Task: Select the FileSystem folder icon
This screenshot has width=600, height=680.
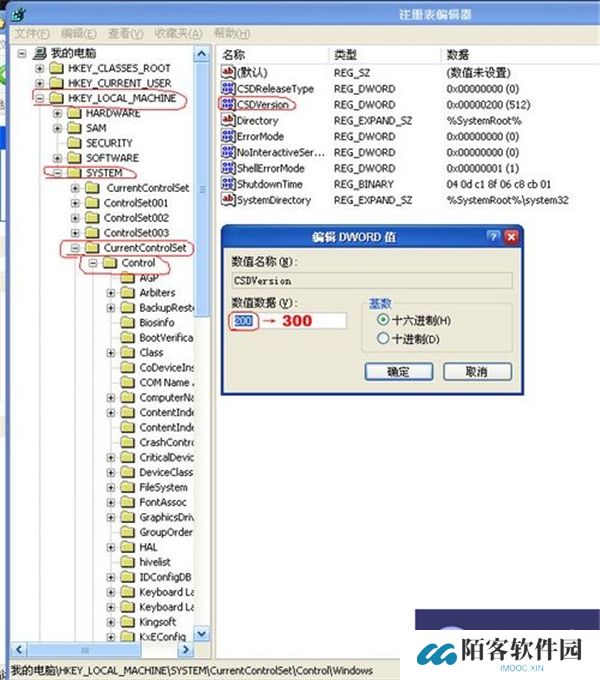Action: click(x=128, y=487)
